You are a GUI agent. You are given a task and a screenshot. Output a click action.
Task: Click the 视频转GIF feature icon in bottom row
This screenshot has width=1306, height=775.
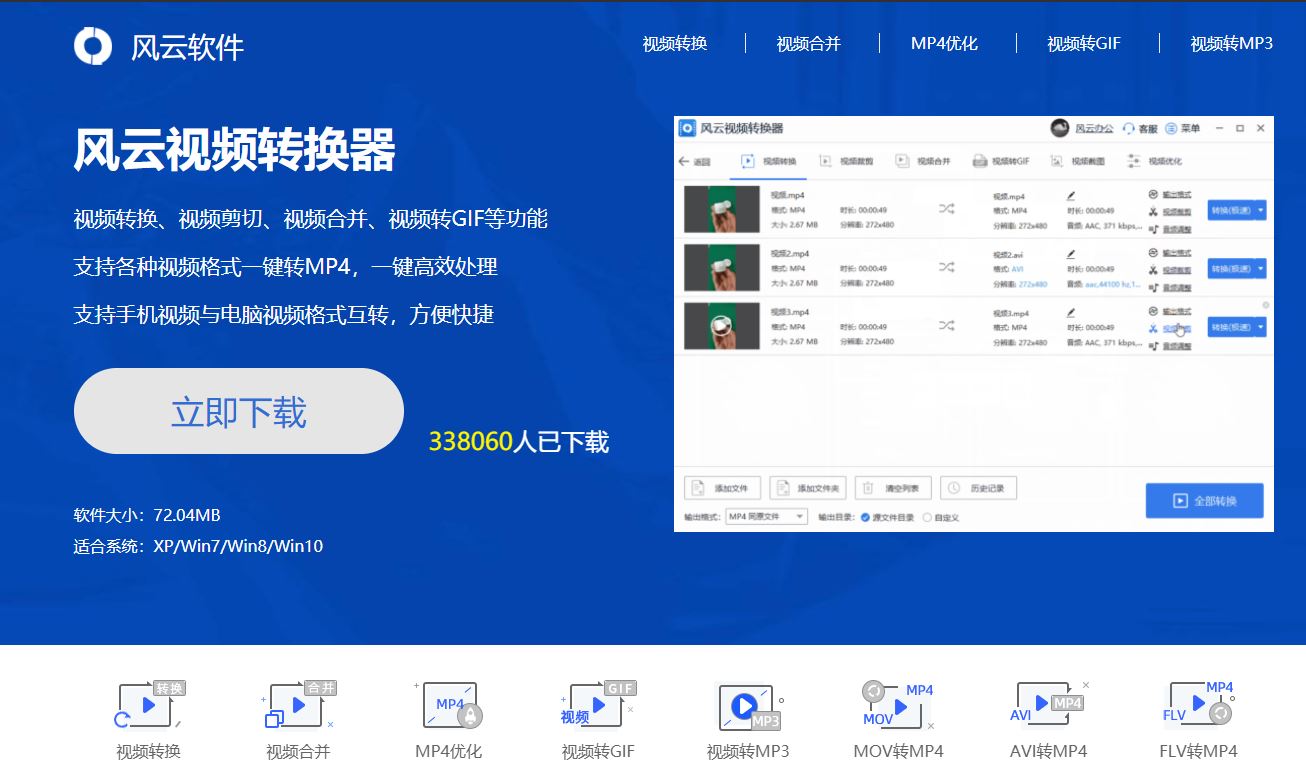598,706
